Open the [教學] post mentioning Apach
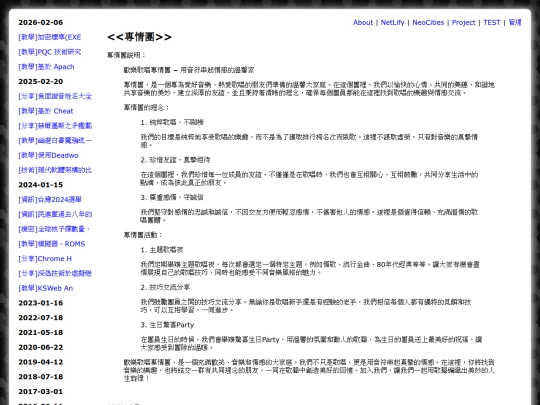The image size is (540, 405). coord(46,67)
